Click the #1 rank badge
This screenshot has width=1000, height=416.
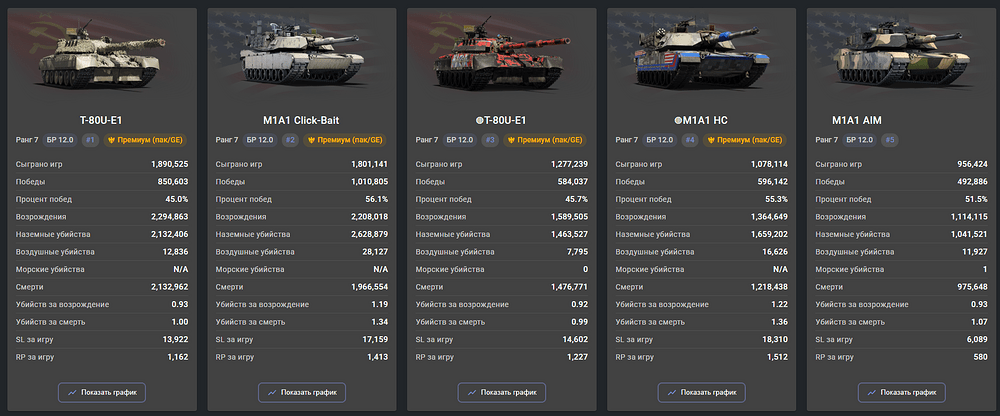point(91,140)
